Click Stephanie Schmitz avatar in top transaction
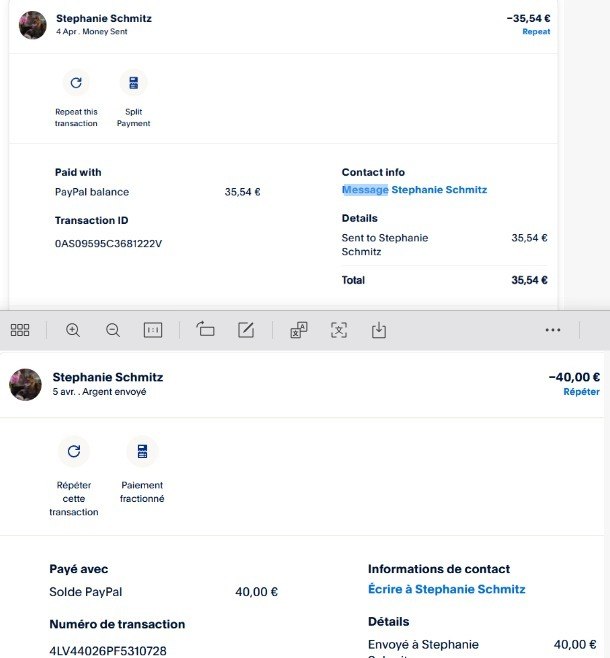610x658 pixels. [33, 25]
